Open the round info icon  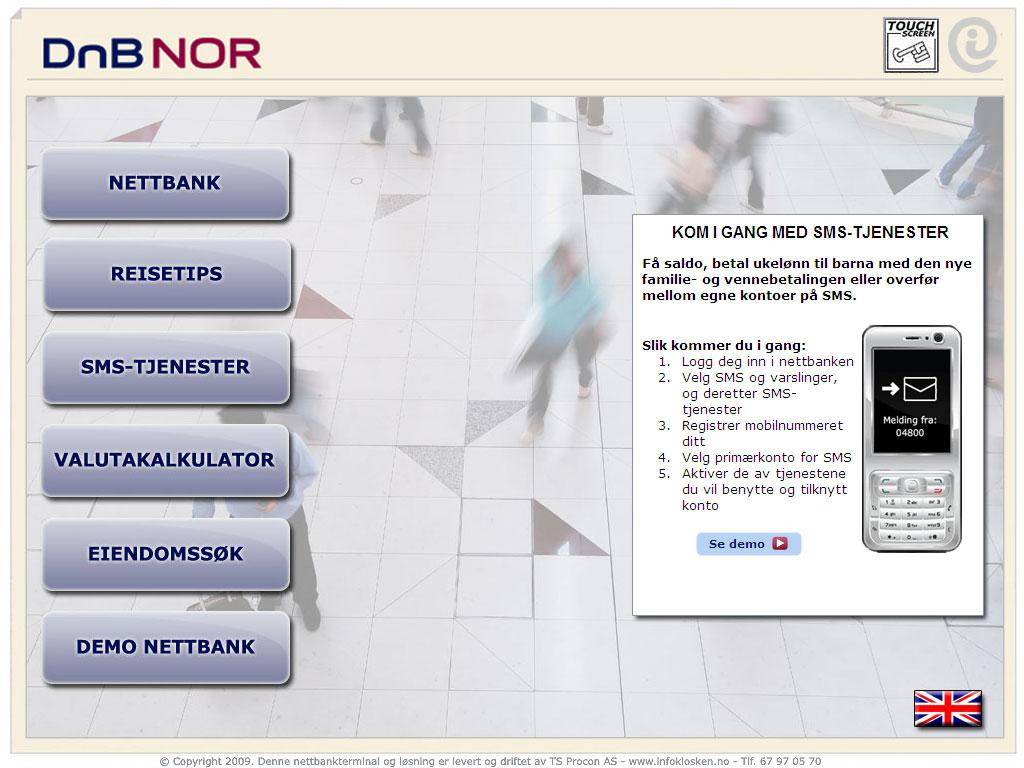pyautogui.click(x=971, y=45)
